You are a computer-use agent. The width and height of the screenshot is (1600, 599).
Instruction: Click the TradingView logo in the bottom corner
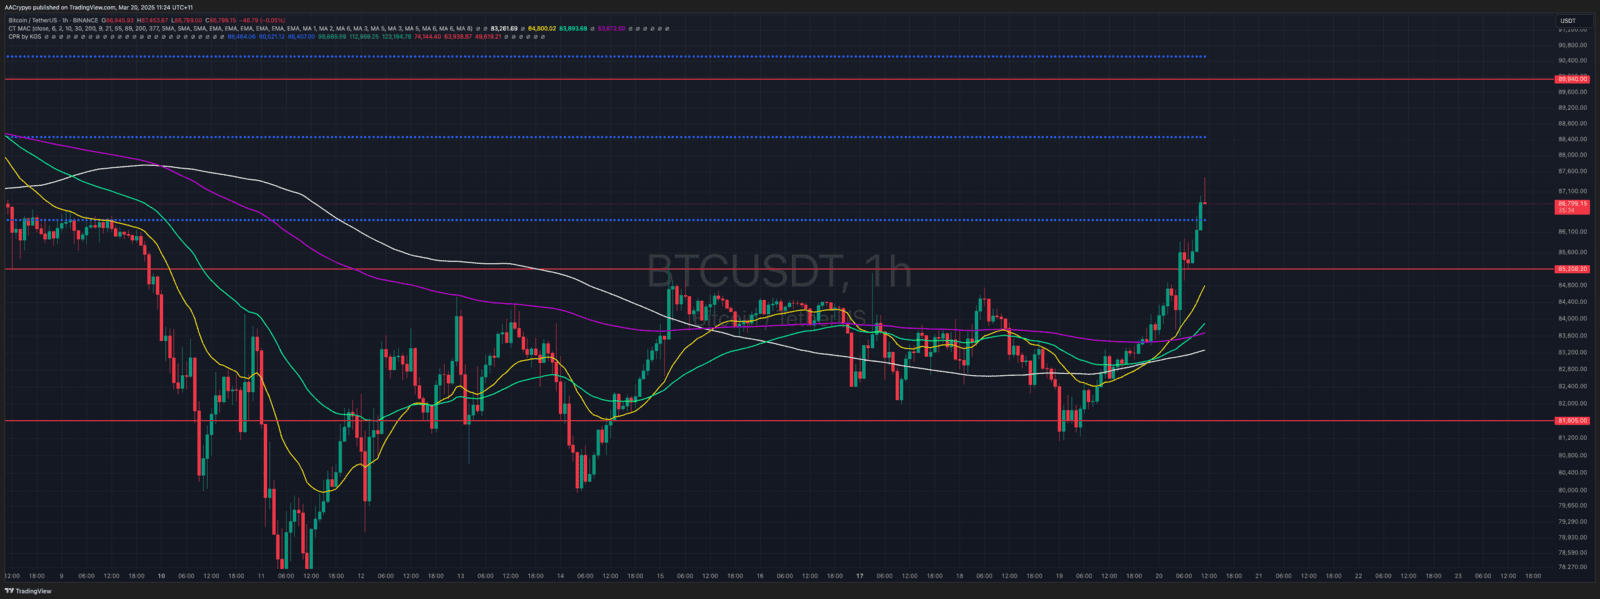[x=28, y=591]
